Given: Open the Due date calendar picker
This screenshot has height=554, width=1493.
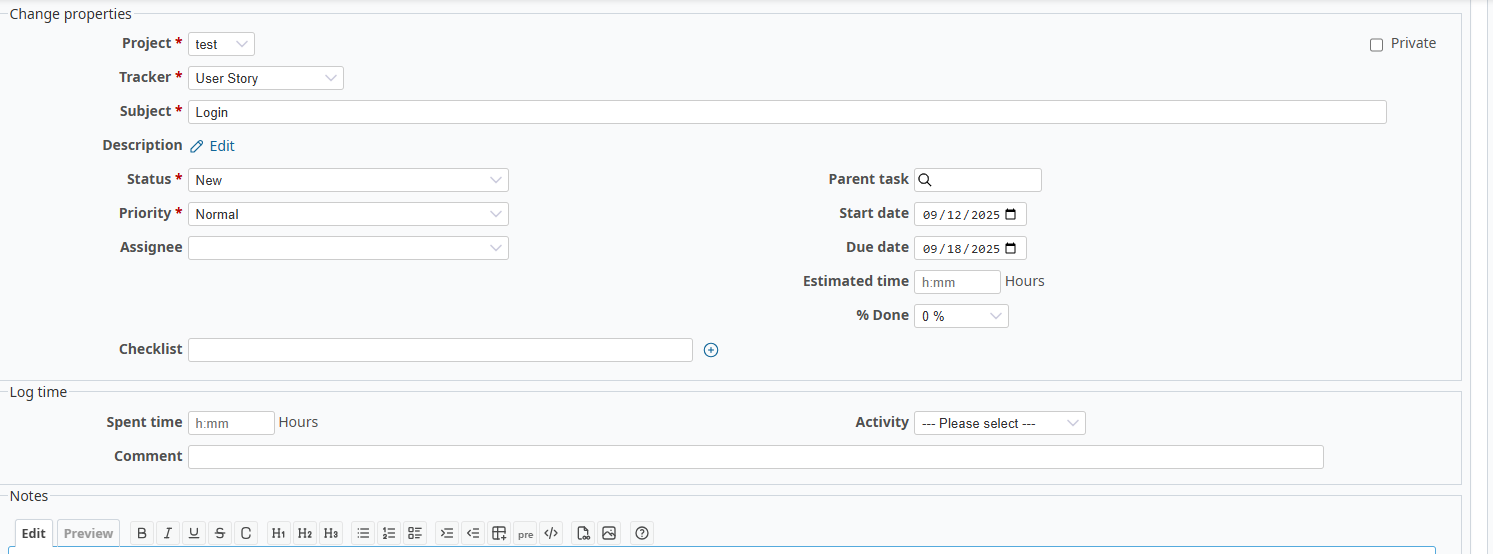Looking at the screenshot, I should pyautogui.click(x=1011, y=248).
